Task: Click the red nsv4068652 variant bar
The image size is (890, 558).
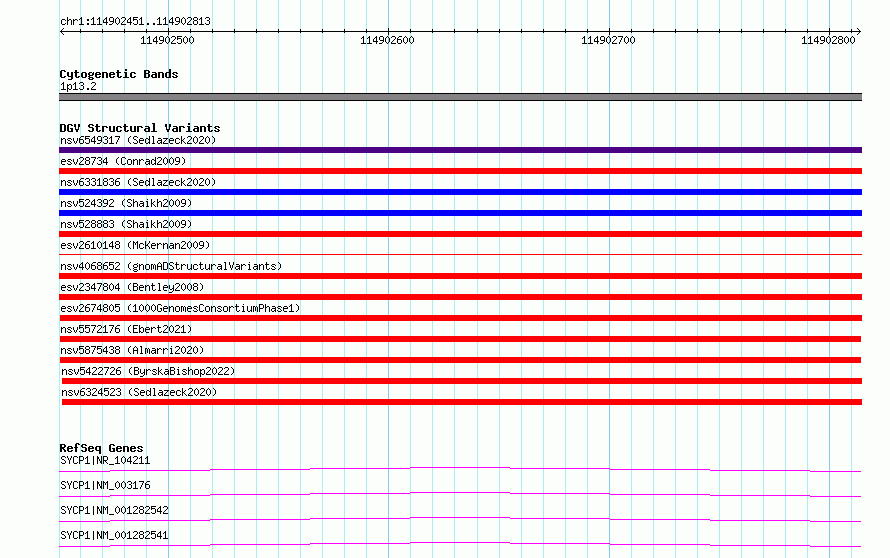Action: [460, 276]
